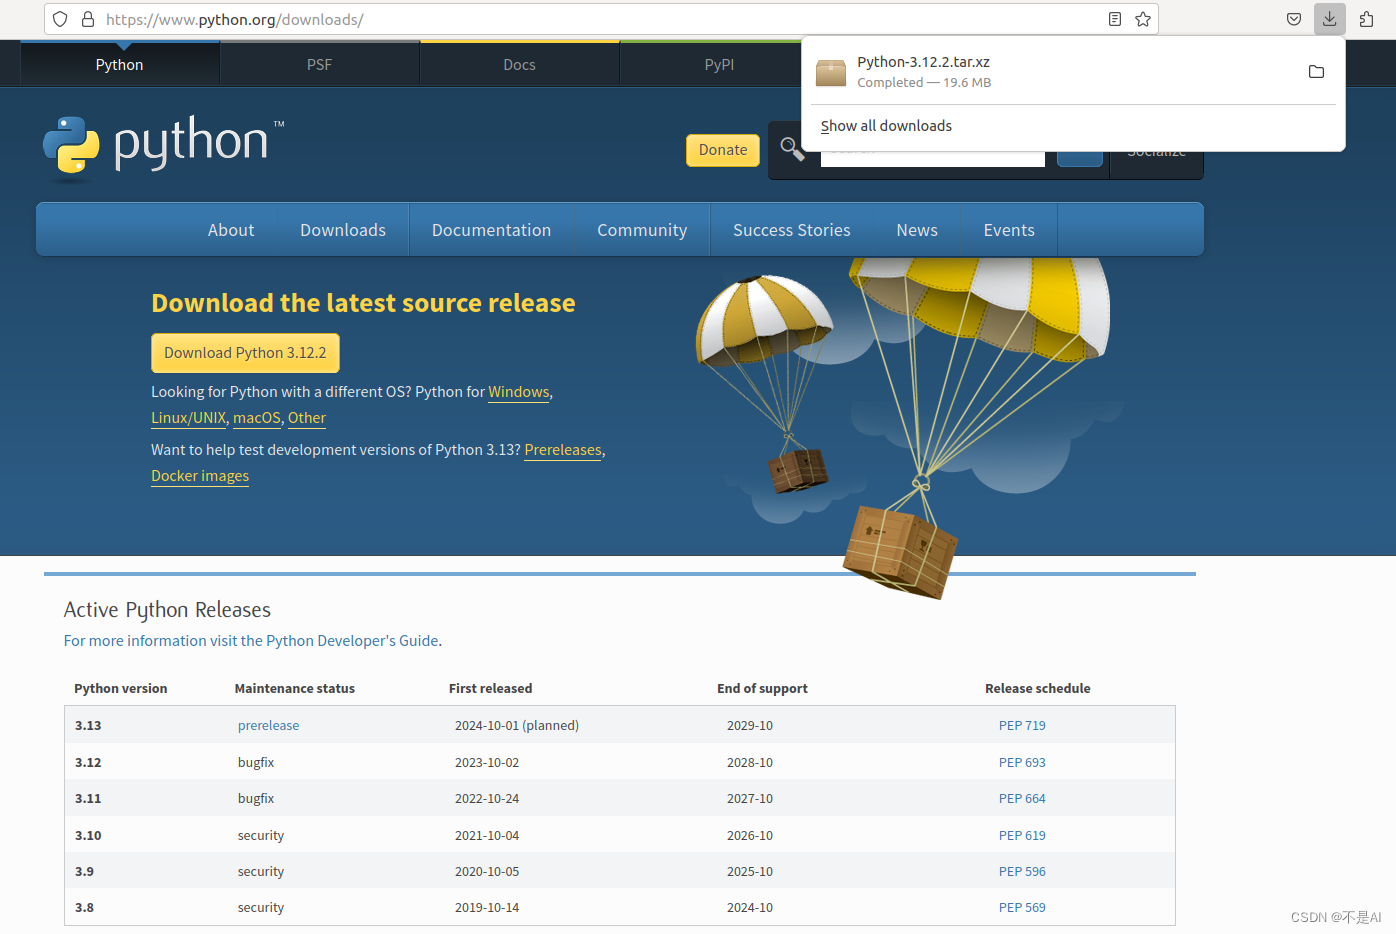Viewport: 1396px width, 934px height.
Task: Follow the Windows download link
Action: click(519, 392)
